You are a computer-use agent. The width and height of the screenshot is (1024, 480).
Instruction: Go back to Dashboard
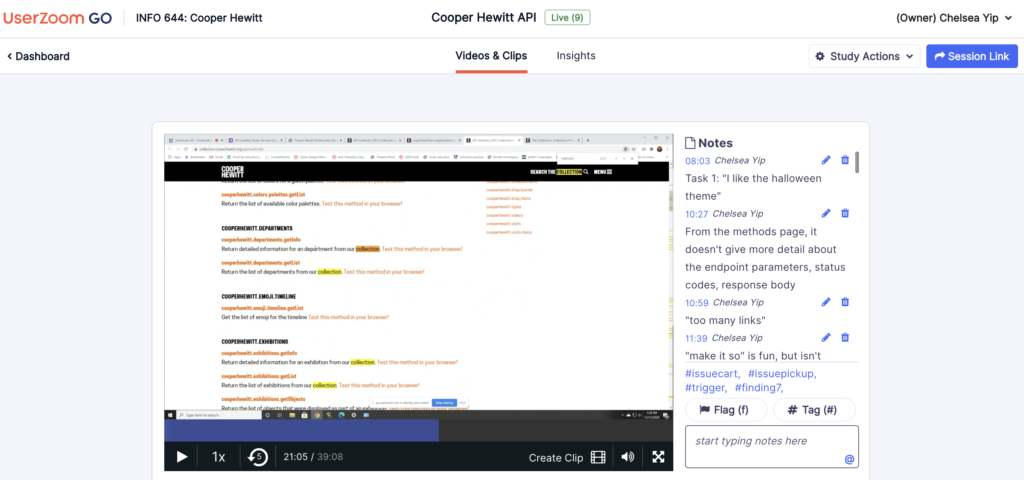pos(39,56)
